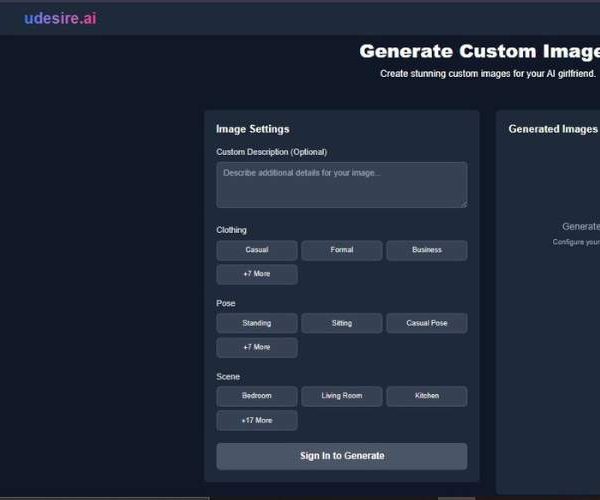Show +7 More pose options

coord(257,347)
